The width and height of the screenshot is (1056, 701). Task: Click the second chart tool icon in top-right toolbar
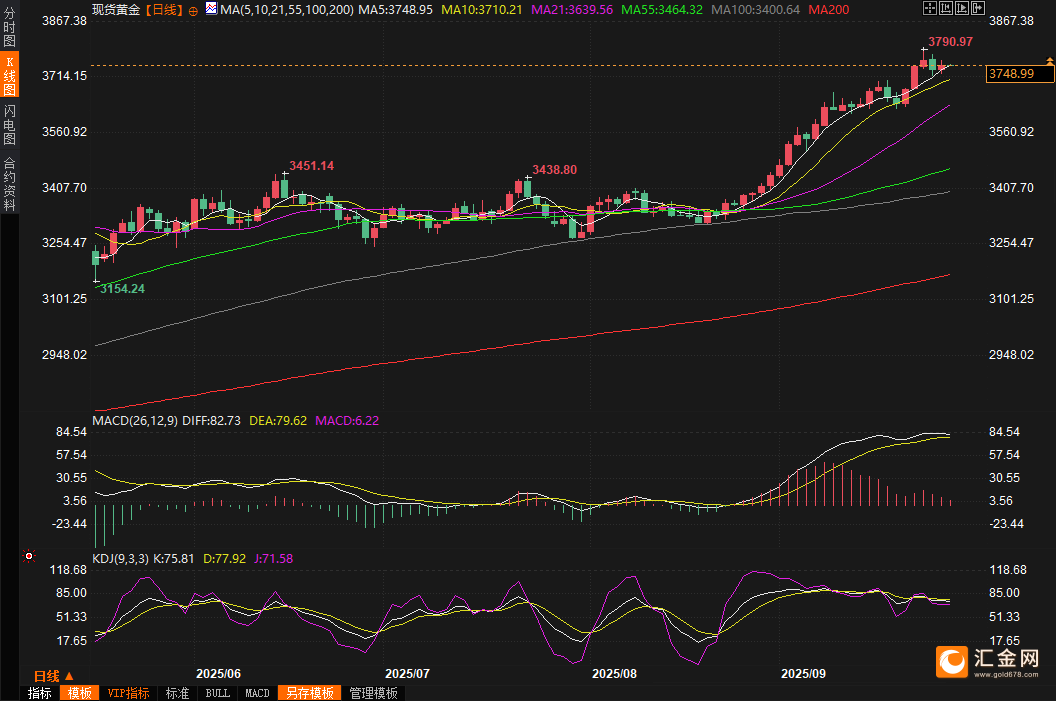pyautogui.click(x=944, y=8)
